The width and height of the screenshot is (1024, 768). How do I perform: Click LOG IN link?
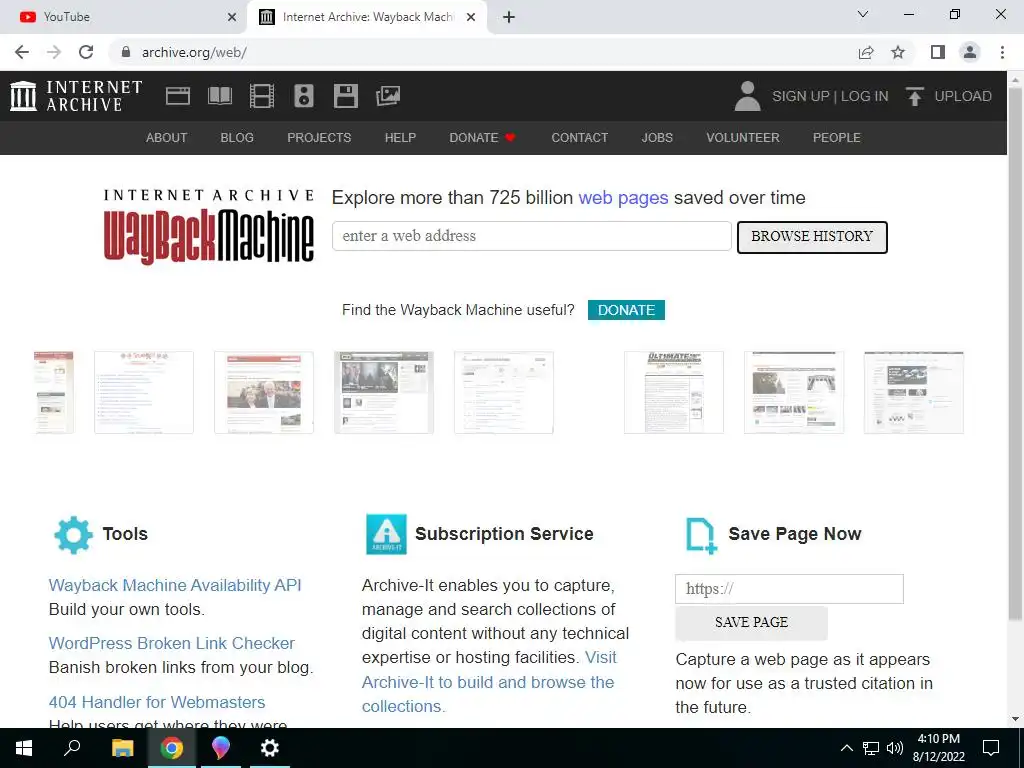click(865, 96)
